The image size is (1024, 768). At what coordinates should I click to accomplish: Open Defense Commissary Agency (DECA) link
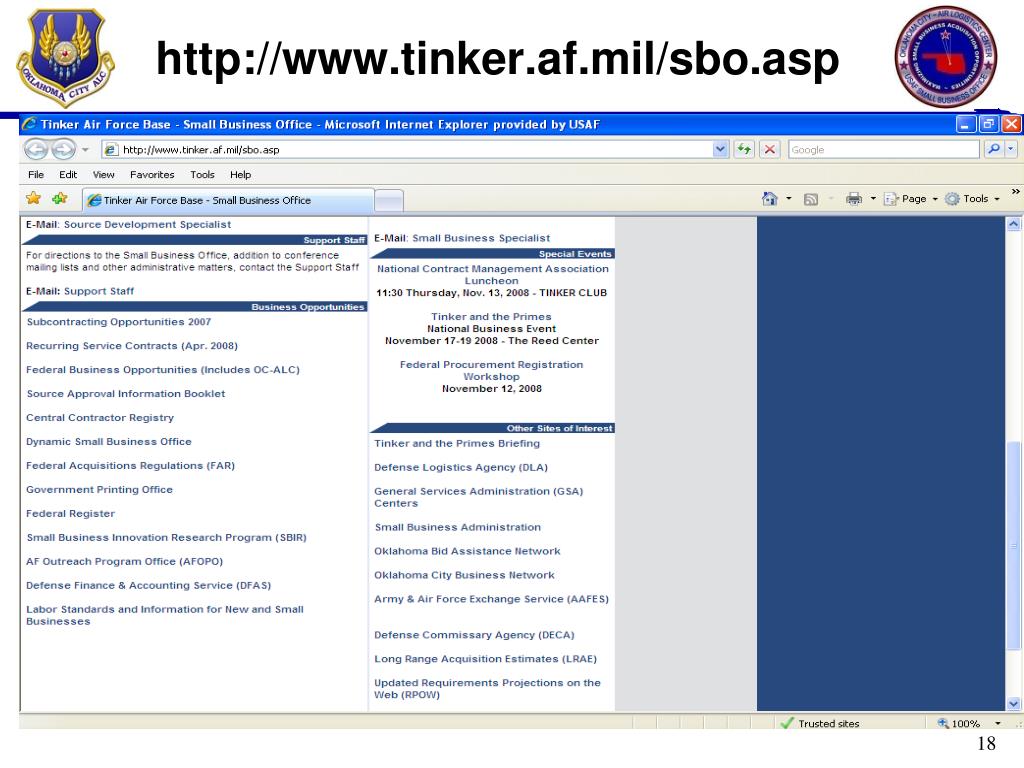click(x=474, y=635)
